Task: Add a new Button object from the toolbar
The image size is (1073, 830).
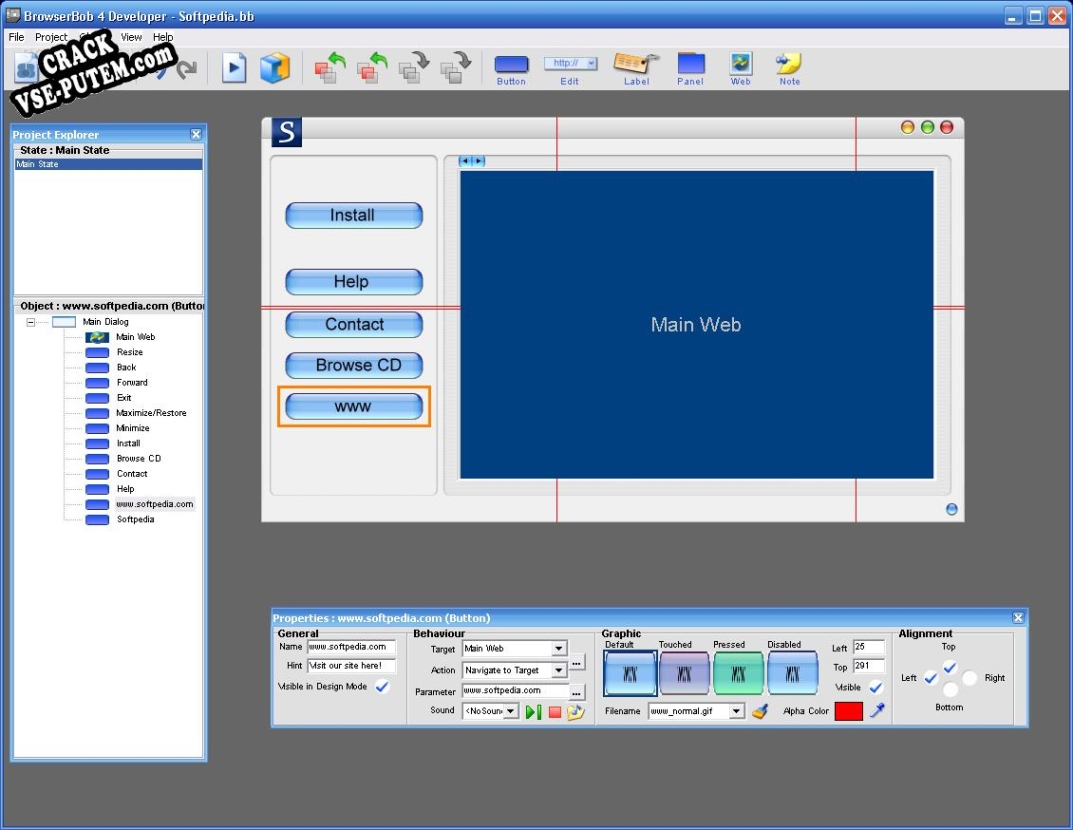Action: 511,70
